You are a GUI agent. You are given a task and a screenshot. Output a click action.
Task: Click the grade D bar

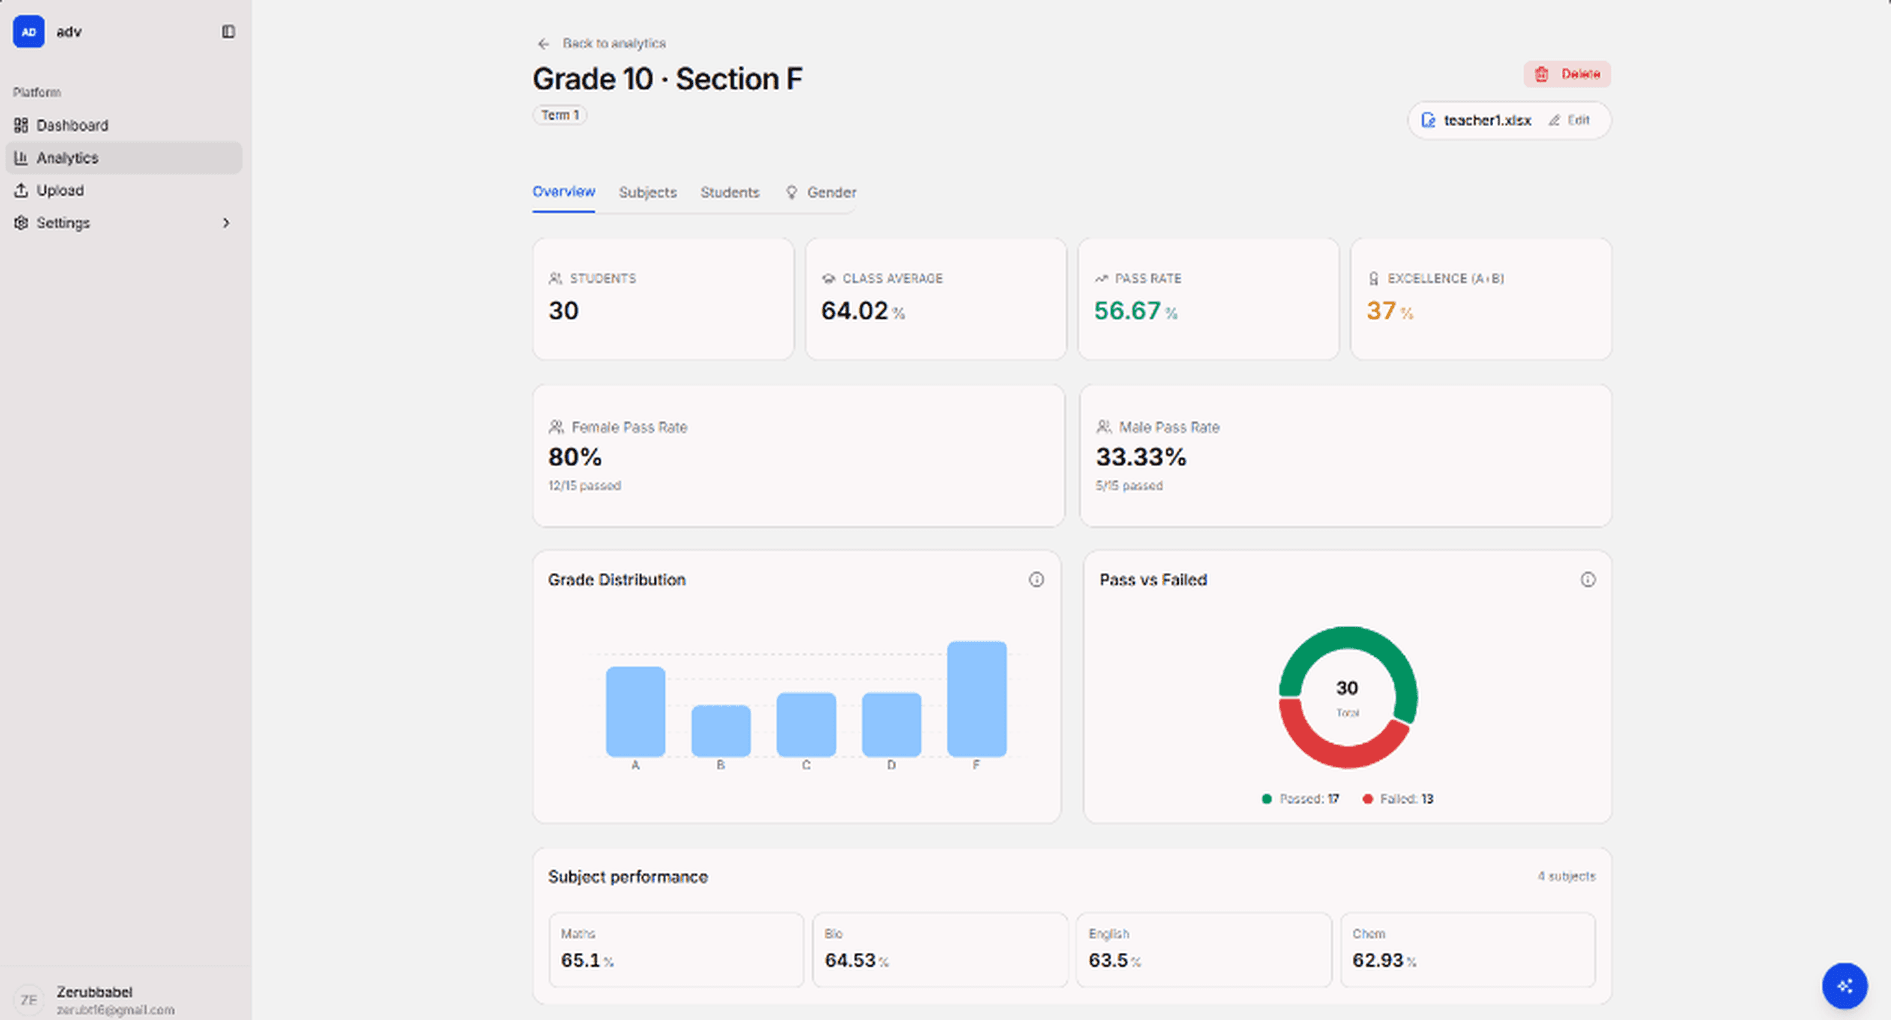pos(891,725)
